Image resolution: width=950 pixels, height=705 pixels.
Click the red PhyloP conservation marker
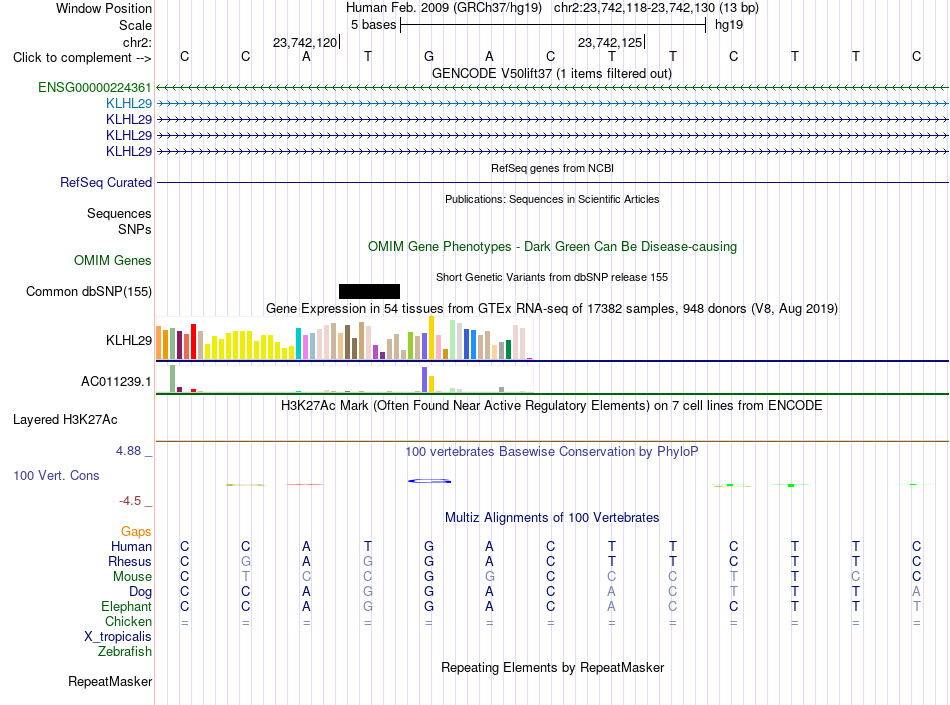(305, 485)
